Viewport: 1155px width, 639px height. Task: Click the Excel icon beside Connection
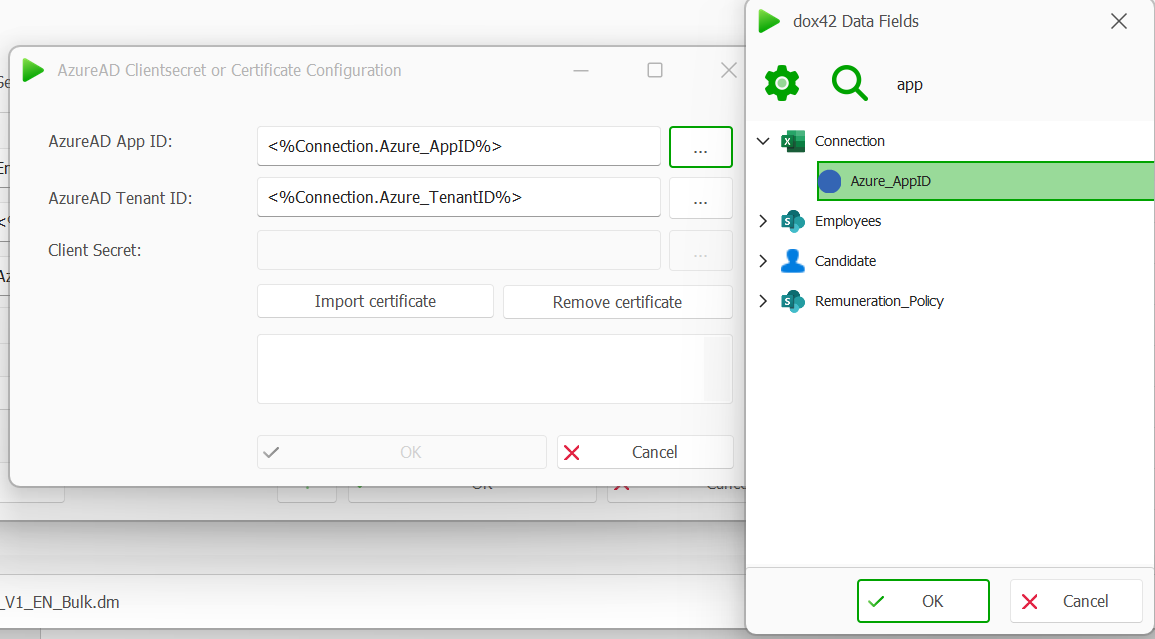point(793,141)
